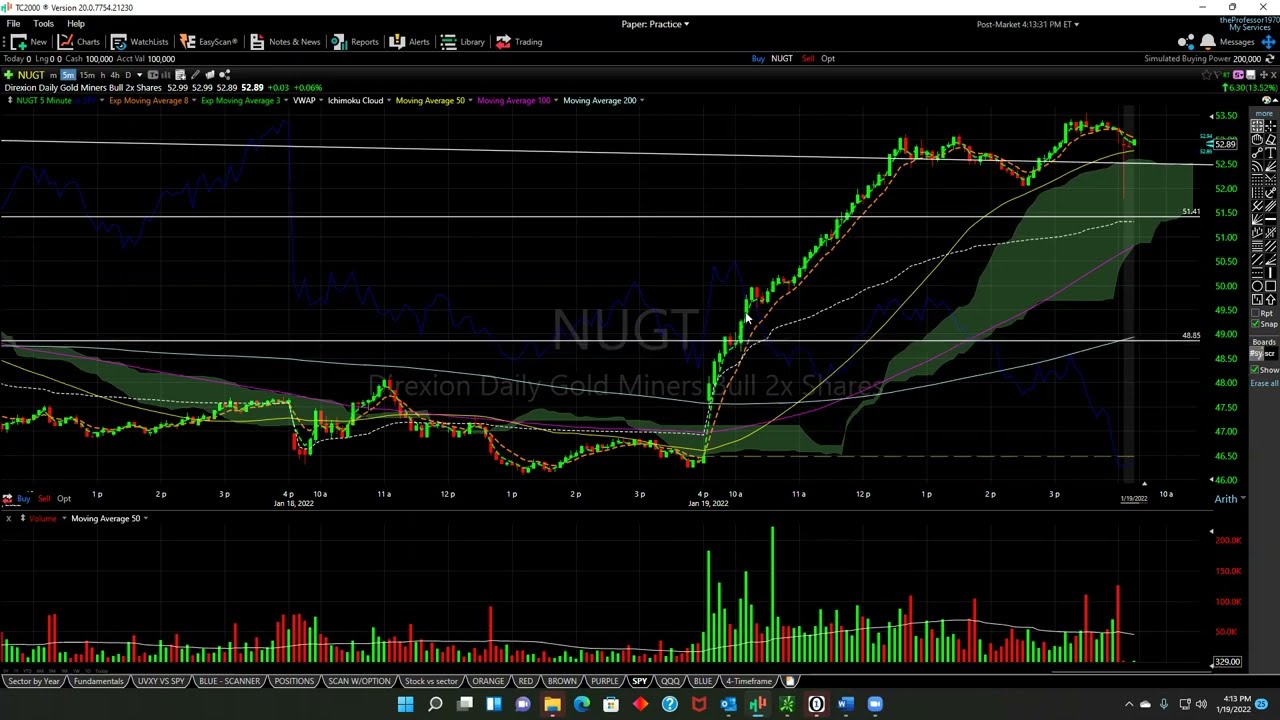Toggle the RT real-time indicator
Viewport: 1280px width, 720px height.
point(1226,74)
